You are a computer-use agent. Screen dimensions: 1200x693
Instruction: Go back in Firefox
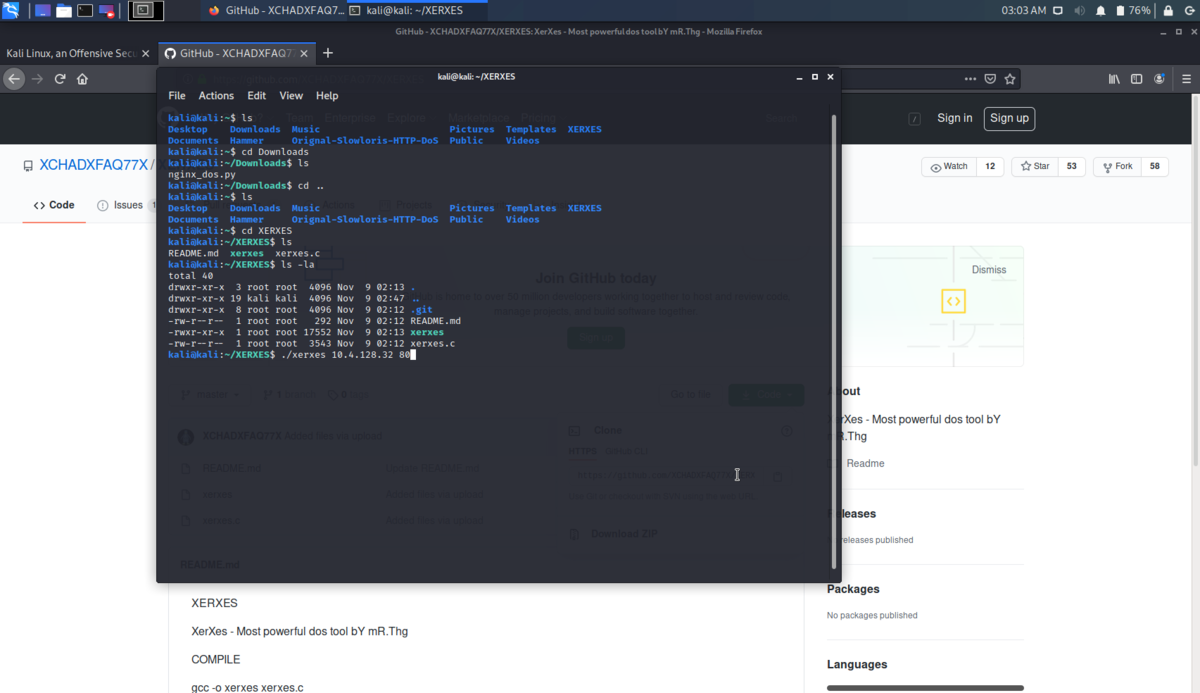click(x=14, y=79)
